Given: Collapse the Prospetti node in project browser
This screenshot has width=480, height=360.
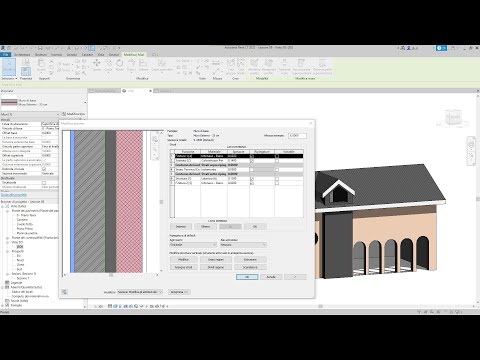Looking at the screenshot, I should tap(8, 251).
